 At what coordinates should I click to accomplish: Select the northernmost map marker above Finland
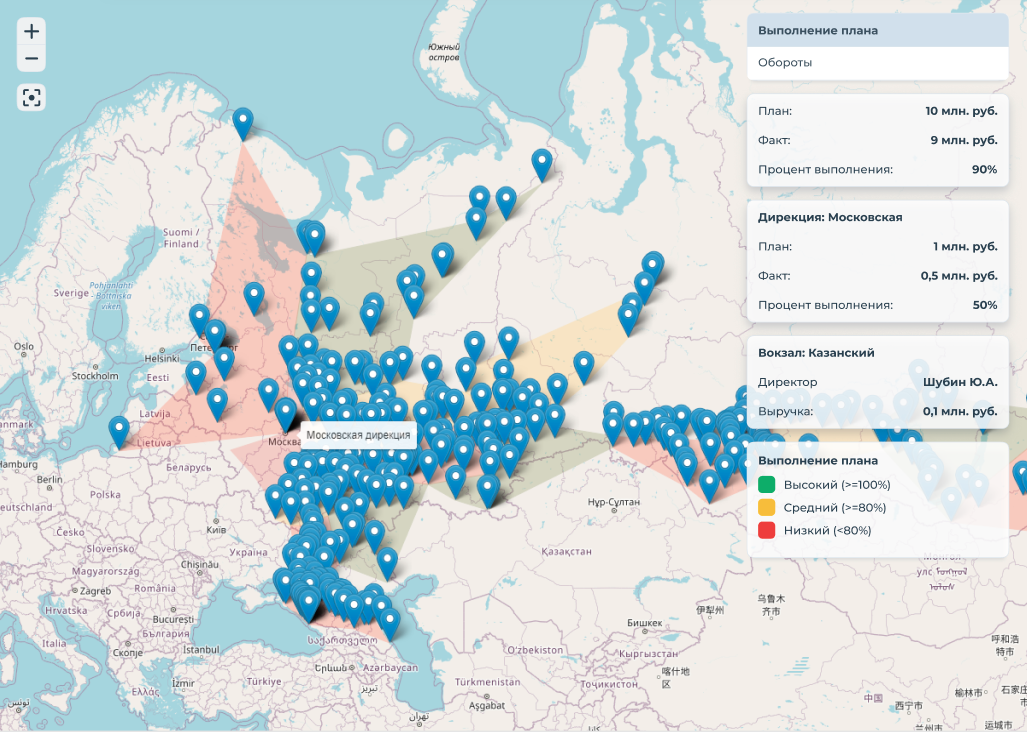[x=243, y=124]
